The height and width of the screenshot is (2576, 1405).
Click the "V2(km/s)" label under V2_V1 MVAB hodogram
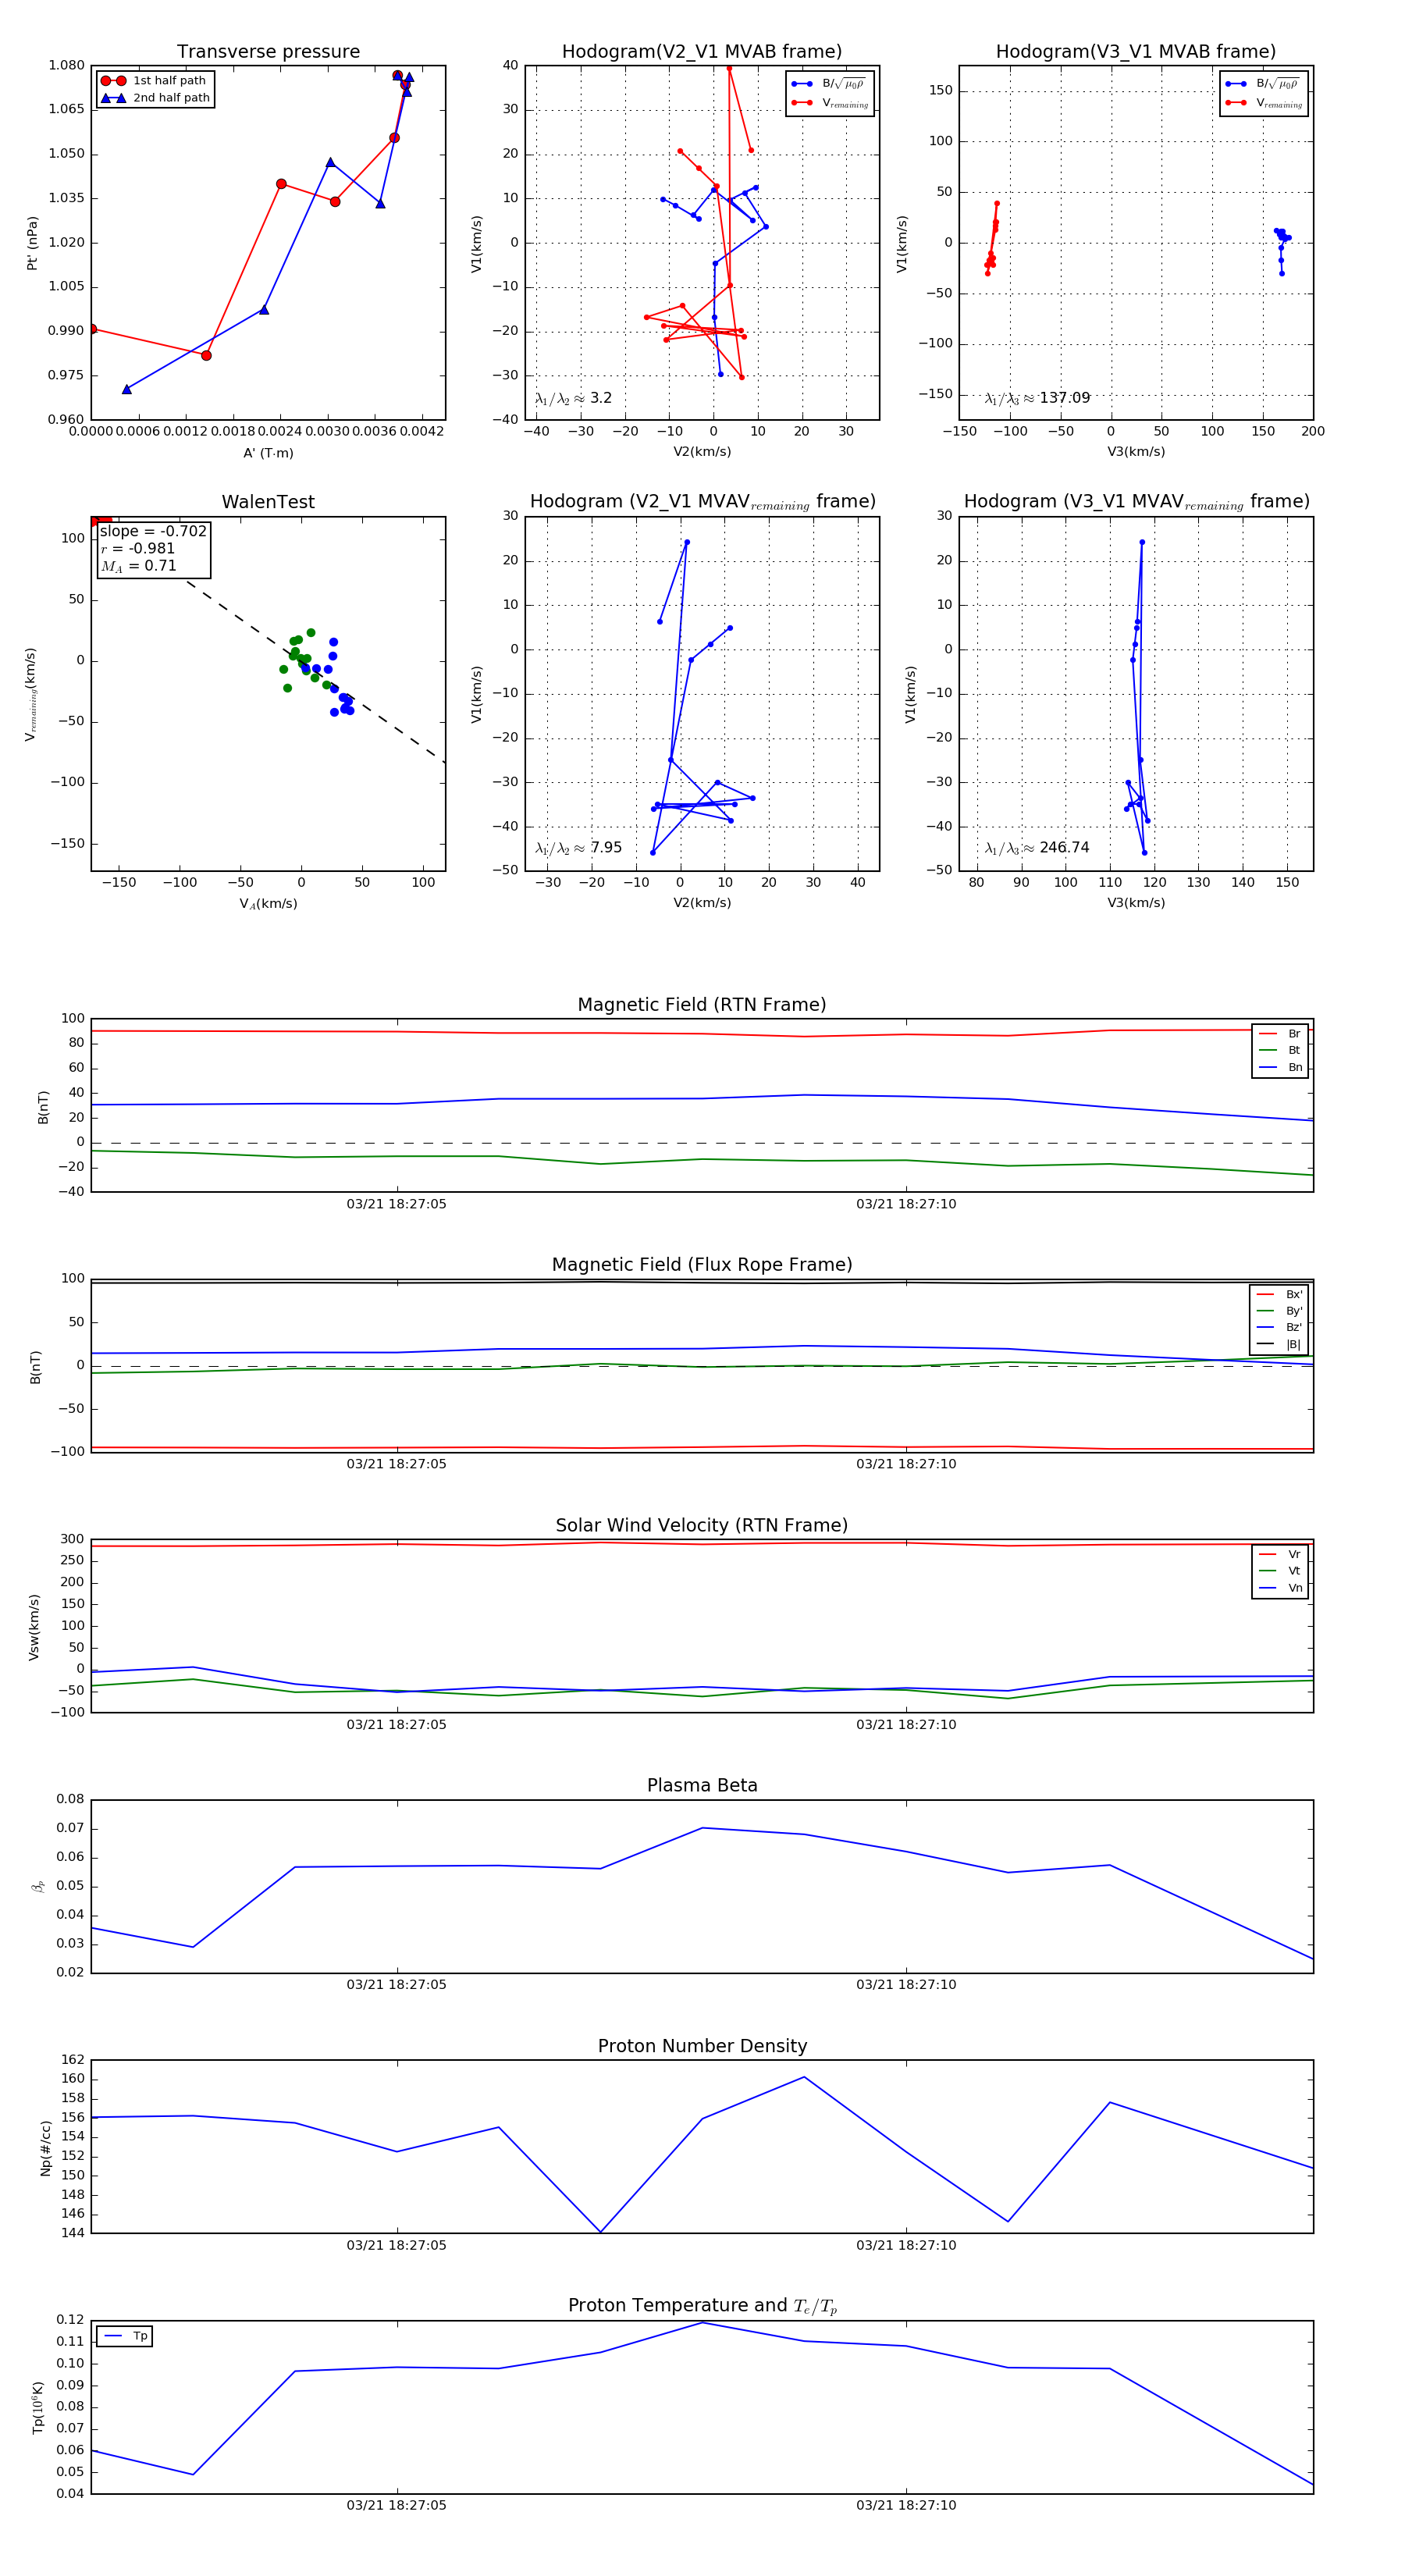(702, 452)
